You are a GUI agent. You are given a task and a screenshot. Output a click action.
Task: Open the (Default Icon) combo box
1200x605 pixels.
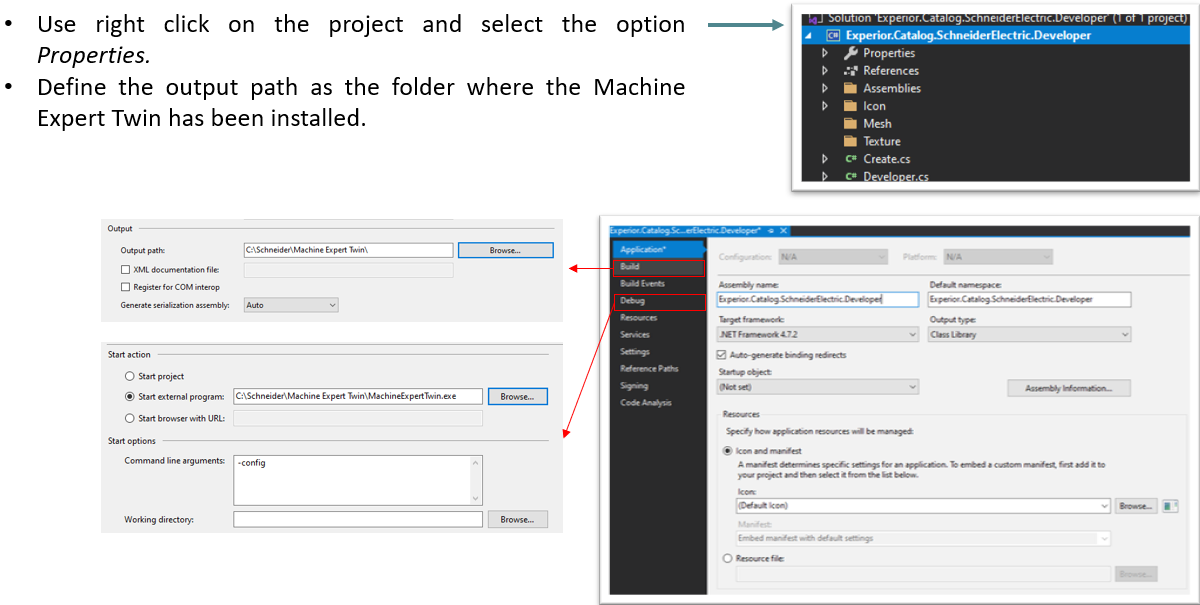pos(923,506)
